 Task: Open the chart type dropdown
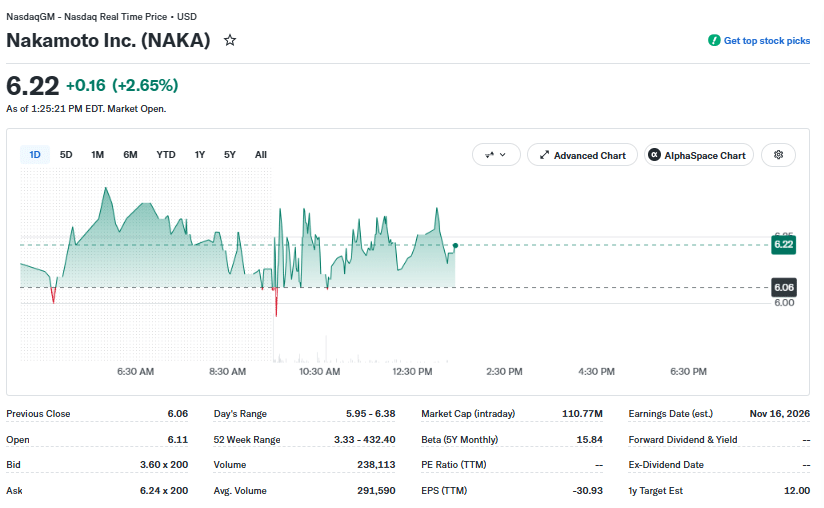(496, 155)
